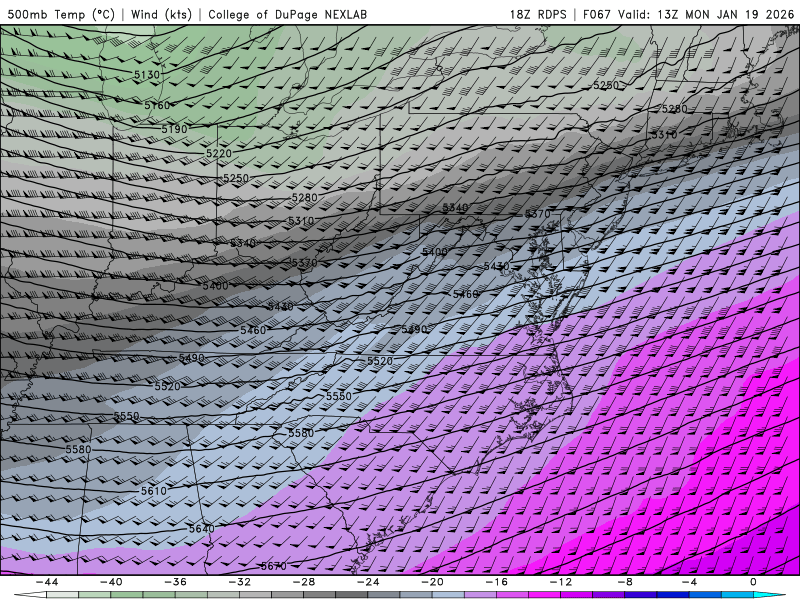Click the "500mb Temp (°C)" title text
The height and width of the screenshot is (600, 800).
[61, 14]
